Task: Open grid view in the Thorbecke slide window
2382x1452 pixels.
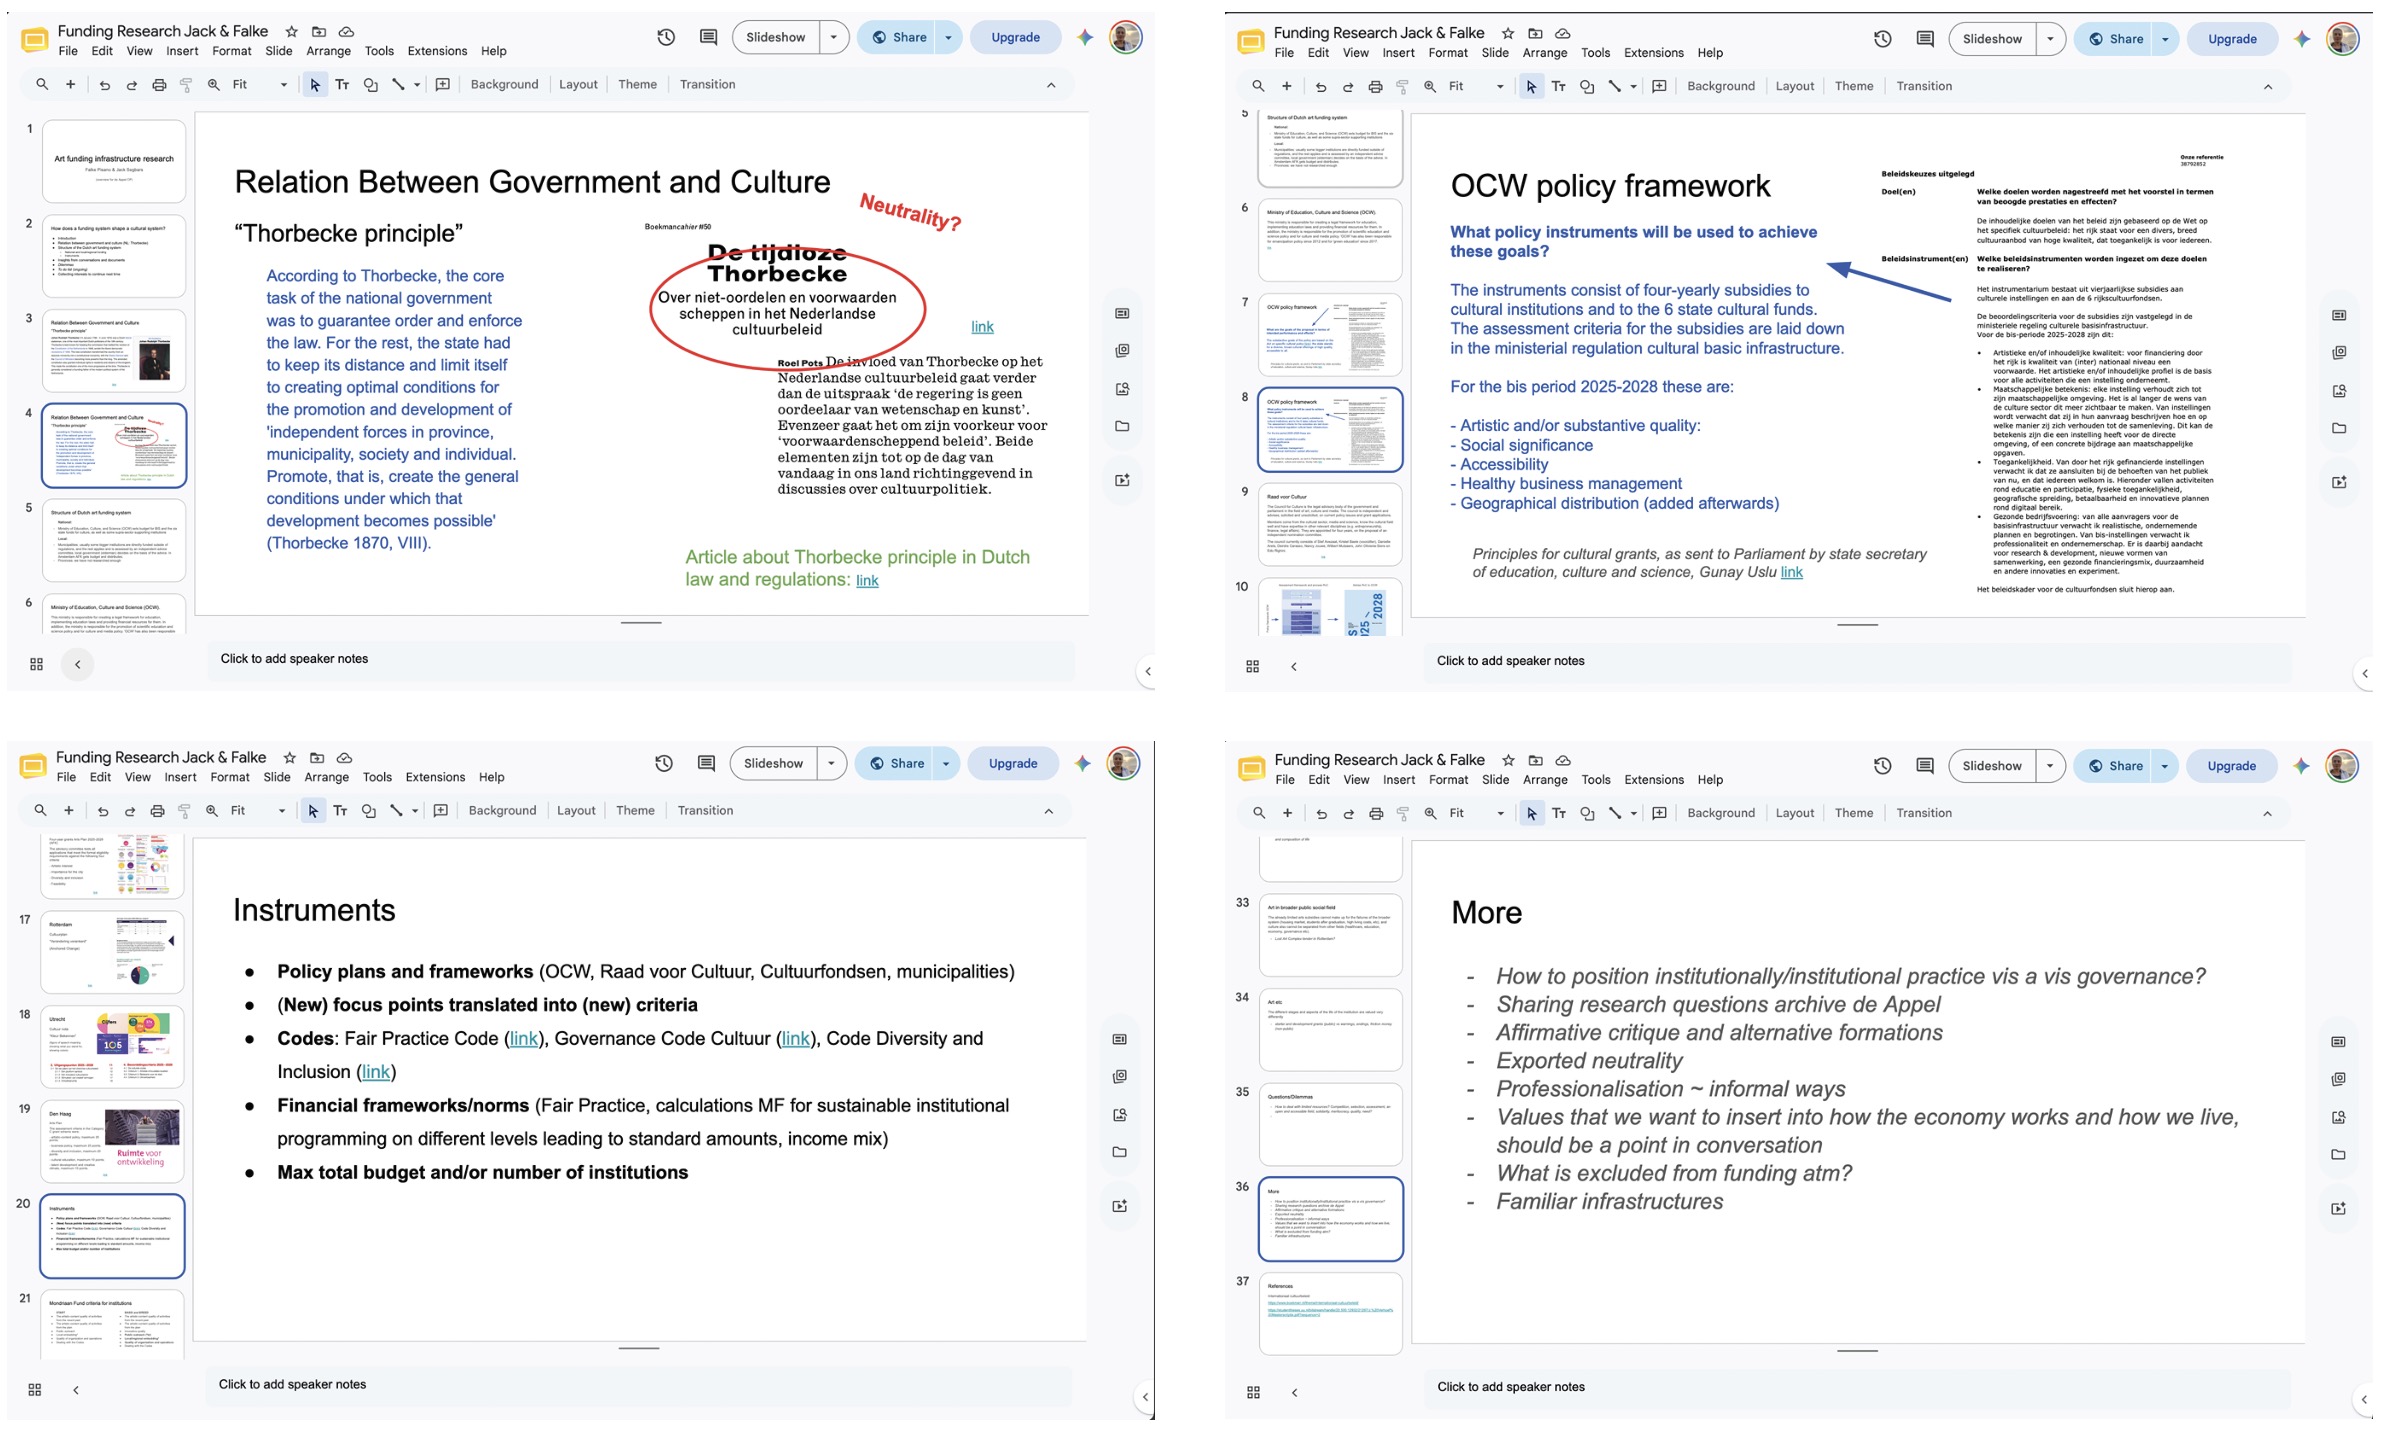Action: [36, 664]
